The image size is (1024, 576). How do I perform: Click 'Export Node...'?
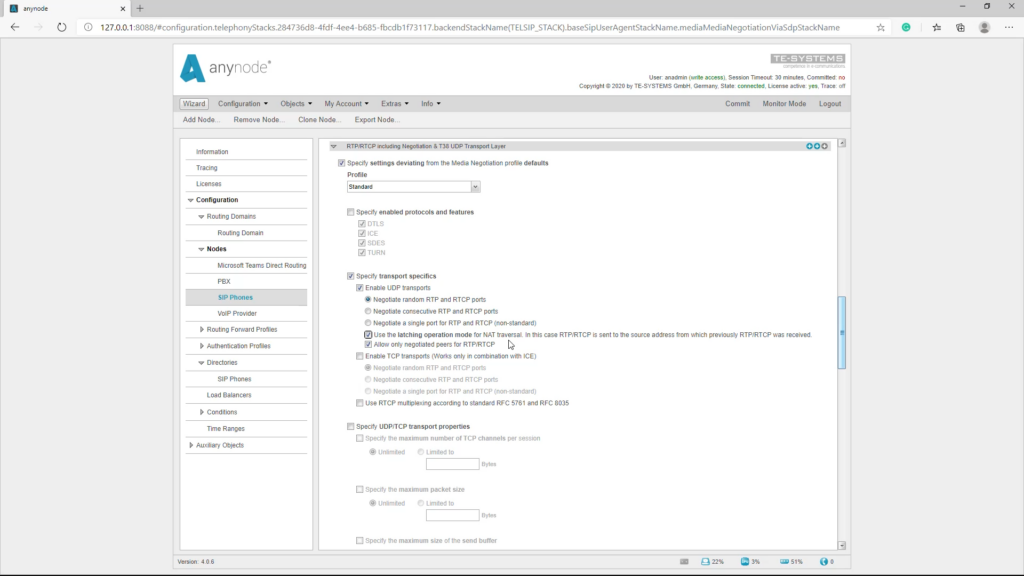(x=377, y=120)
